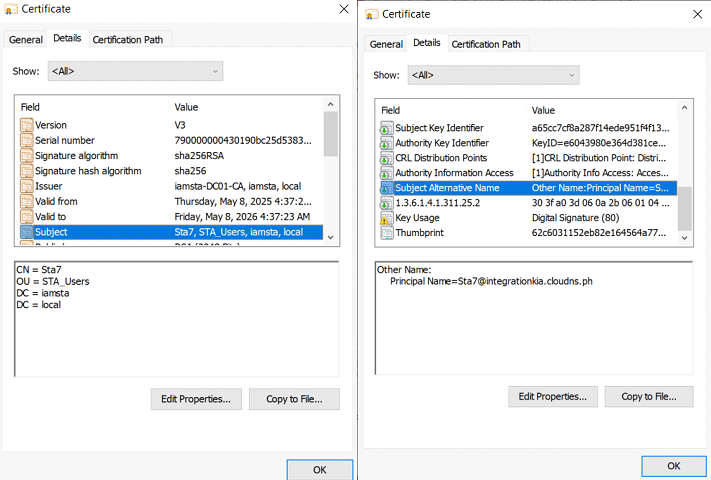Click the Thumbprint field icon
The height and width of the screenshot is (480, 711).
[x=386, y=233]
